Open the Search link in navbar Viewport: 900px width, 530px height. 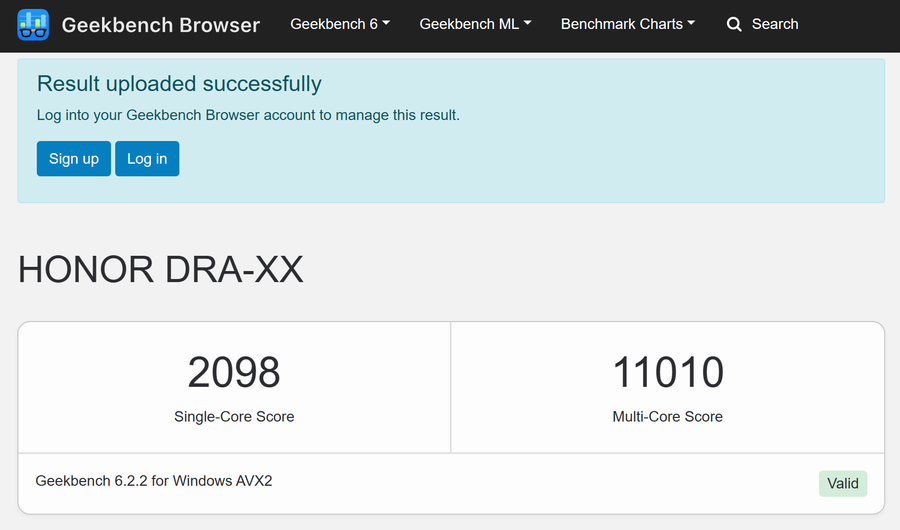pos(762,24)
